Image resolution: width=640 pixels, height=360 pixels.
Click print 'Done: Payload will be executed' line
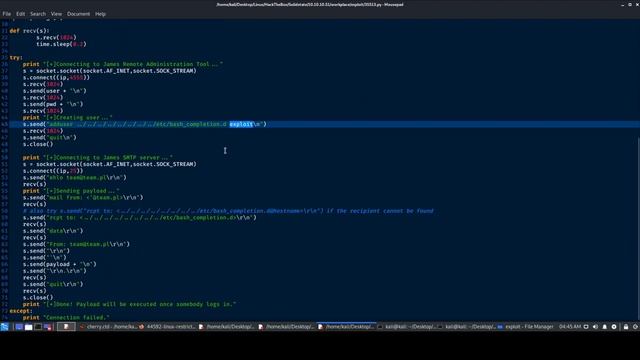tap(129, 304)
